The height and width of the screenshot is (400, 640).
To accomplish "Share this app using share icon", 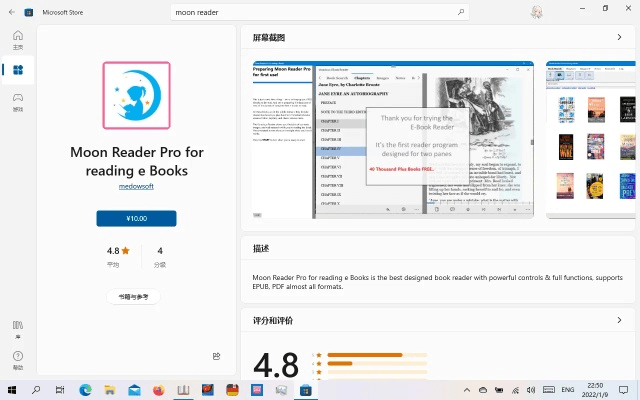I will click(x=216, y=356).
